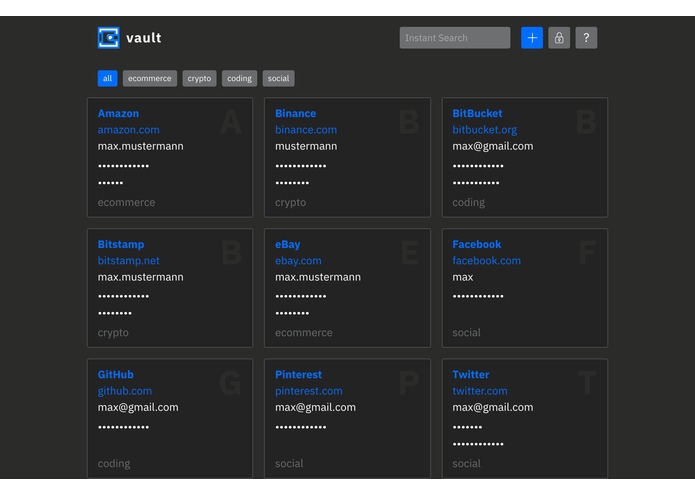Click ecommerce label on Amazon card

click(x=126, y=202)
